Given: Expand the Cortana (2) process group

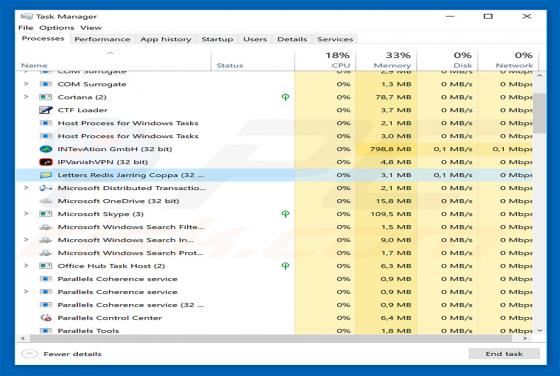Looking at the screenshot, I should tap(26, 97).
